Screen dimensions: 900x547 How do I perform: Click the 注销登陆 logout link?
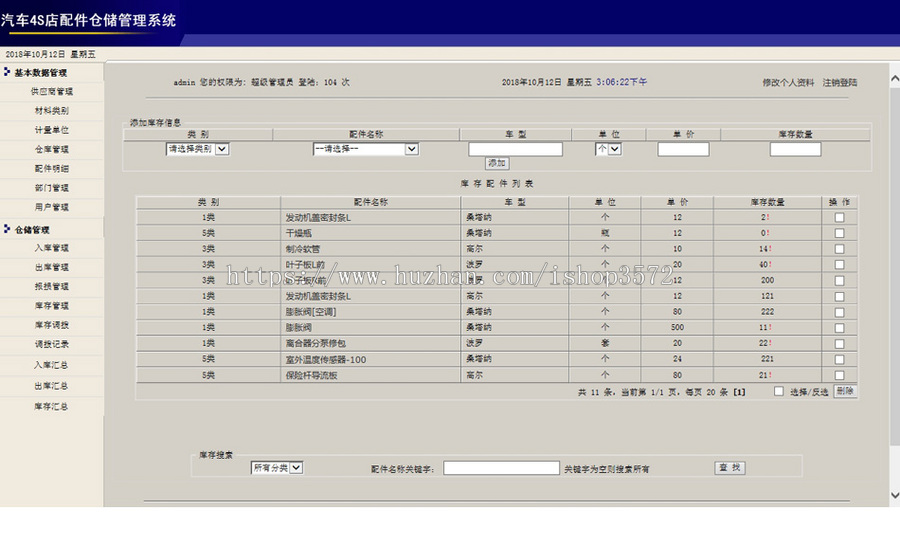(x=840, y=83)
